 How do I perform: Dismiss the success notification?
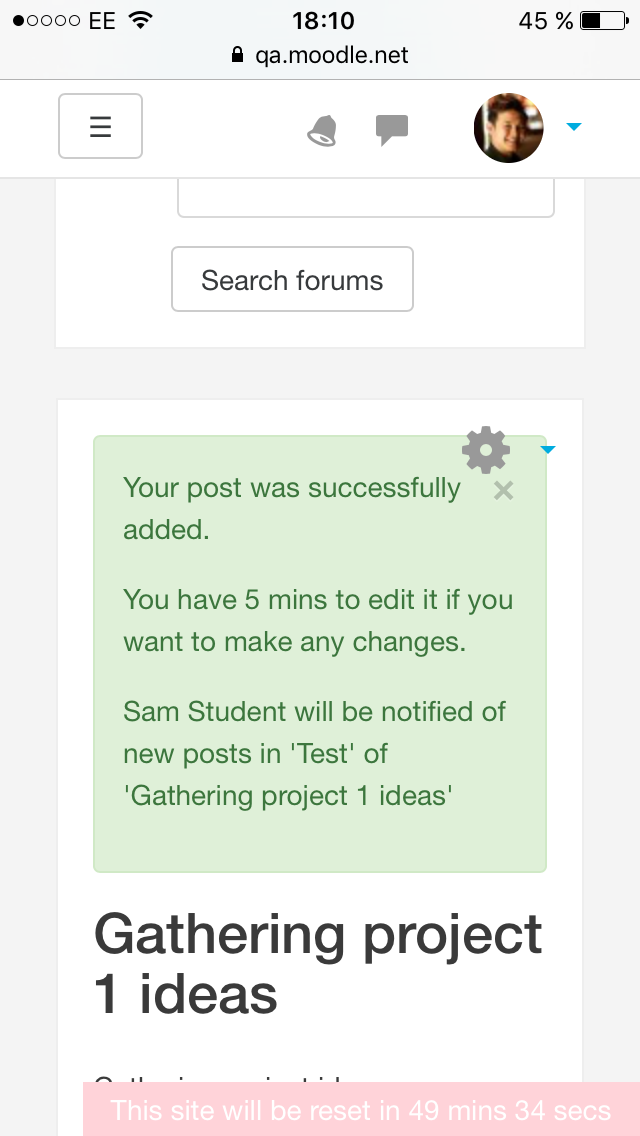coord(503,491)
